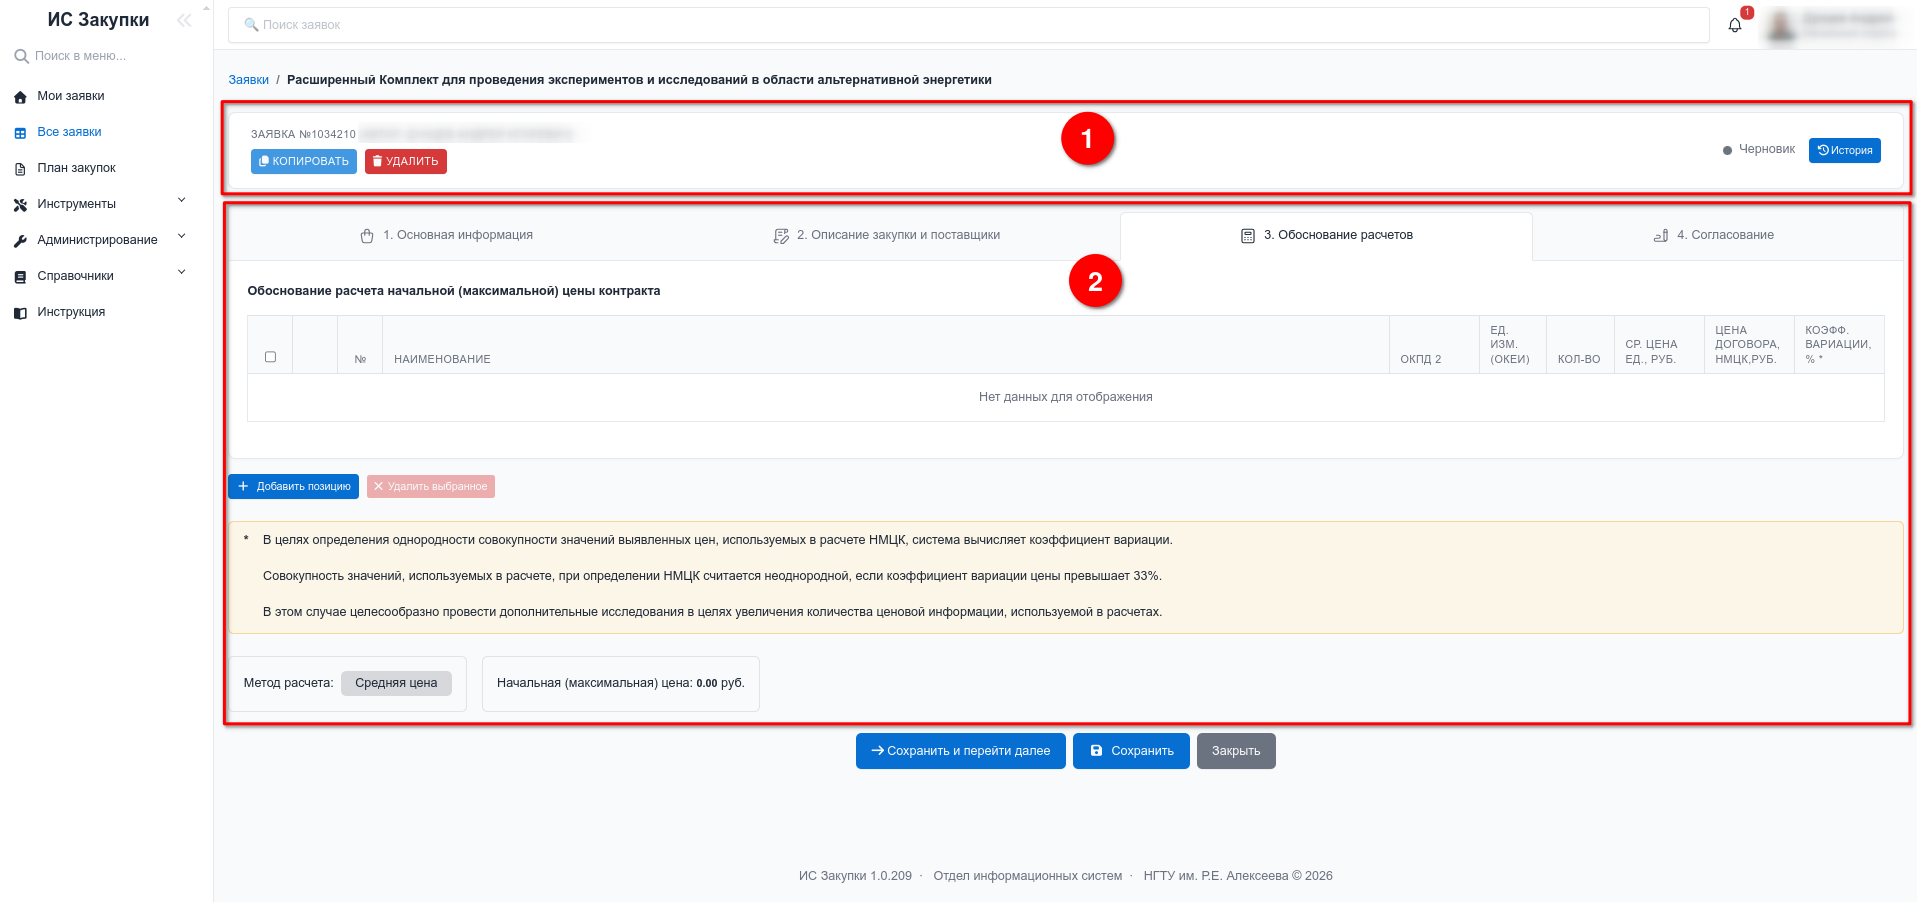Click Сохранить и перейти далее button
Screen dimensions: 1917x902
pos(961,751)
